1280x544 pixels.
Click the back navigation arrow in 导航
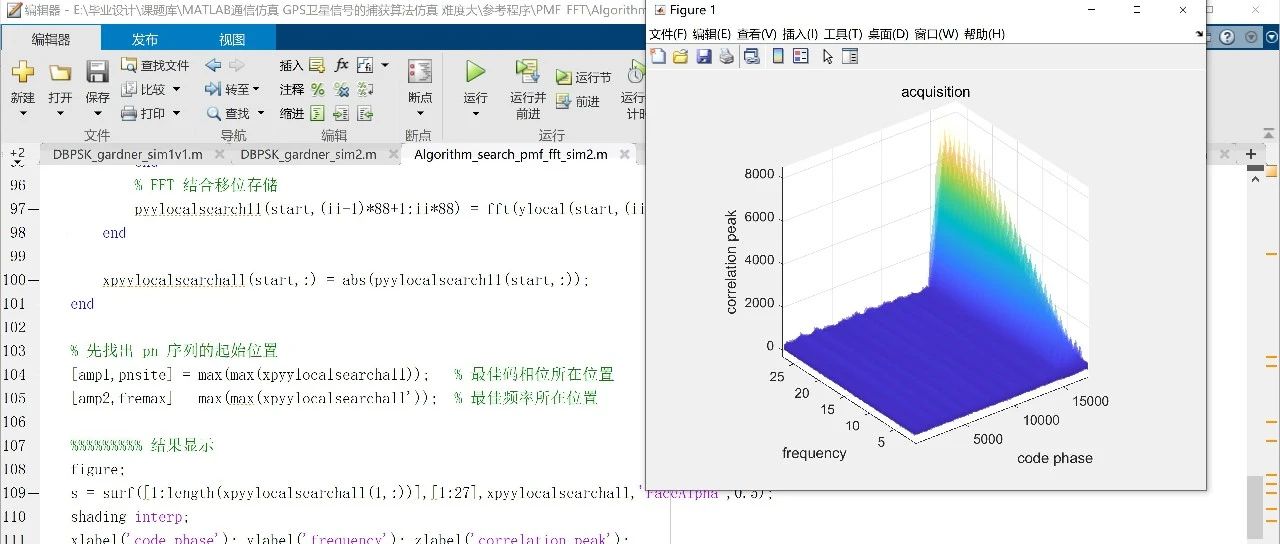(x=213, y=65)
